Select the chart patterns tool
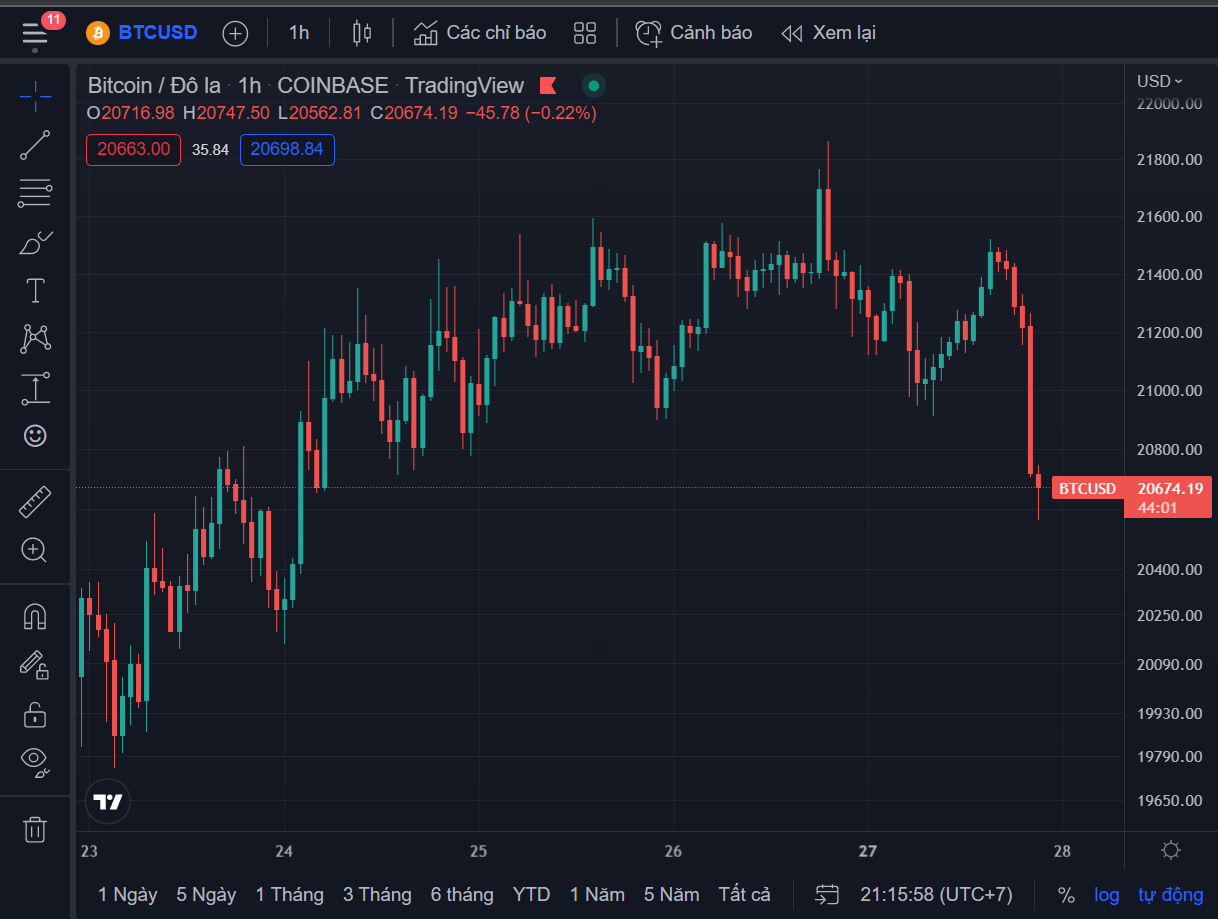The height and width of the screenshot is (919, 1218). coord(35,339)
